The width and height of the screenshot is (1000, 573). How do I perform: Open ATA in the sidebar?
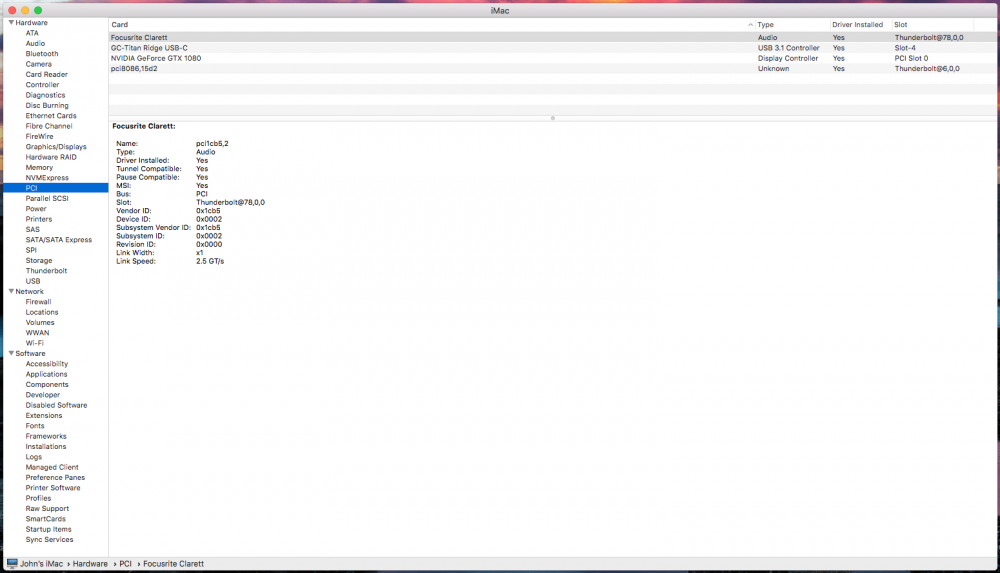tap(32, 33)
